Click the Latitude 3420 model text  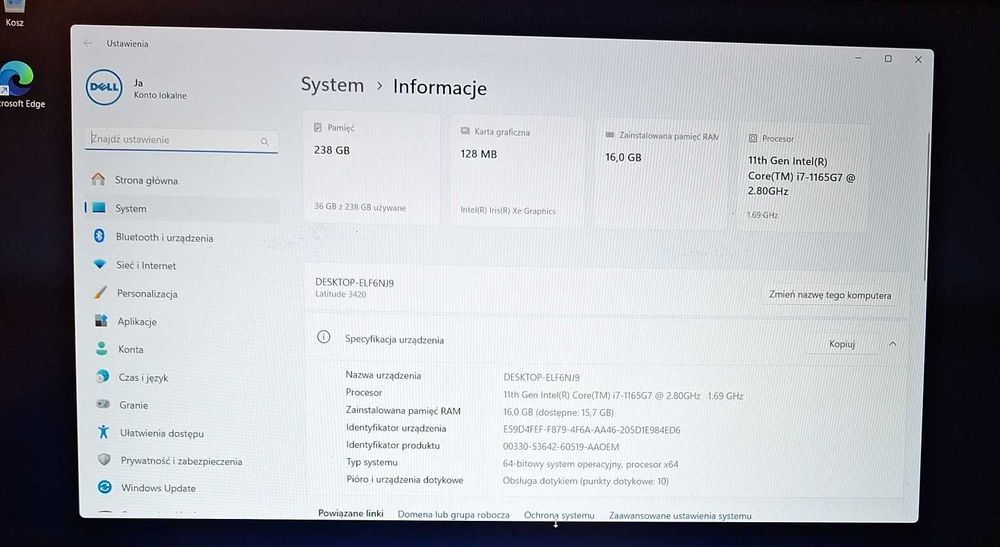(341, 294)
